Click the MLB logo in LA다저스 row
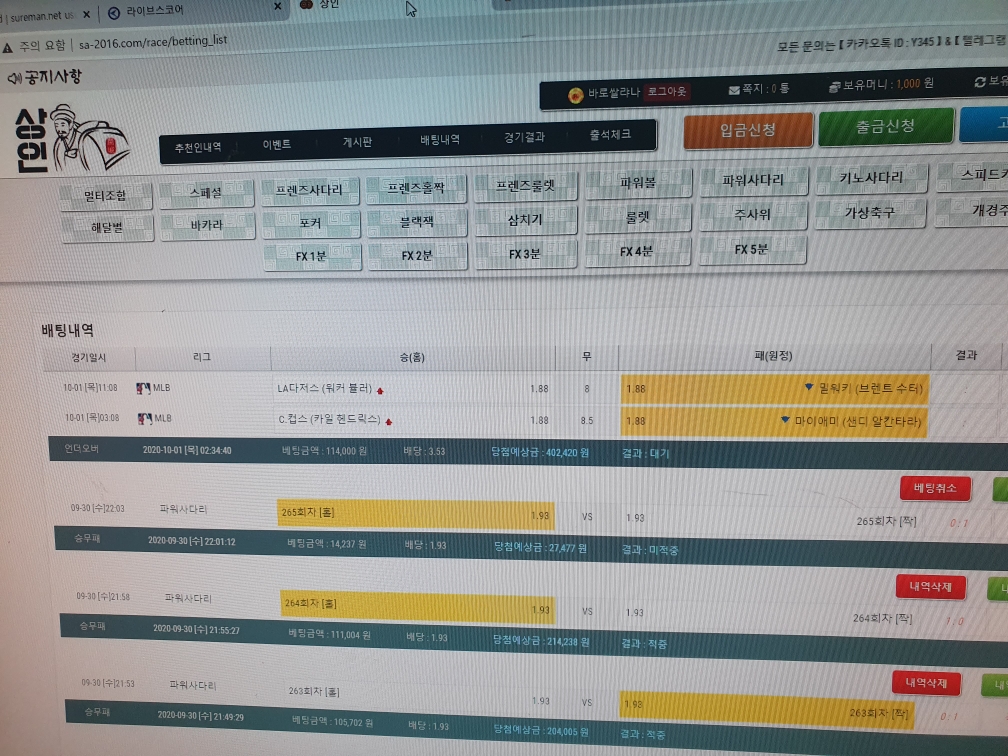Image resolution: width=1008 pixels, height=756 pixels. [x=142, y=388]
